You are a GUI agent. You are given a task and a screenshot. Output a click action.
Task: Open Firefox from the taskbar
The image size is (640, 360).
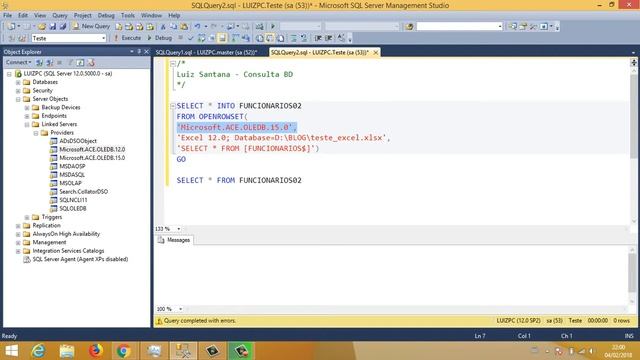pyautogui.click(x=96, y=351)
